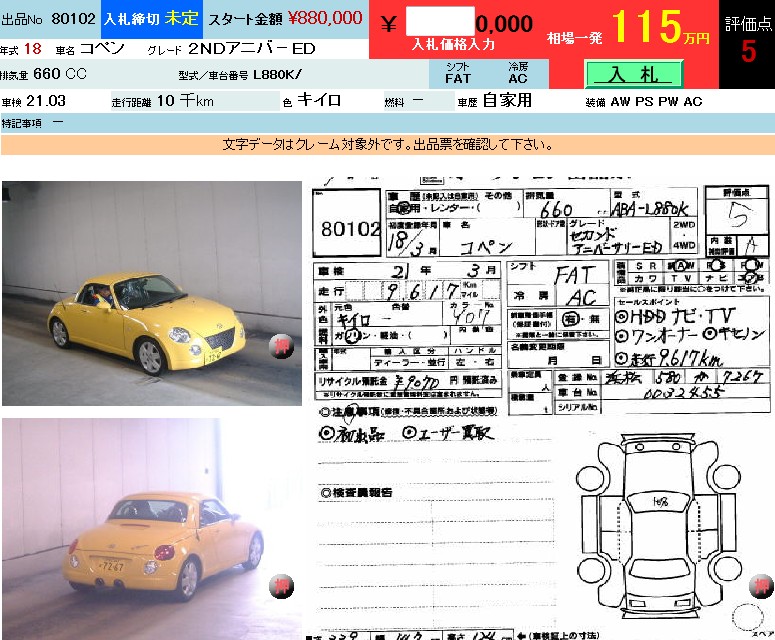Viewport: 775px width, 640px height.
Task: Click the red 押 icon beside the car diagram
Action: click(x=761, y=587)
